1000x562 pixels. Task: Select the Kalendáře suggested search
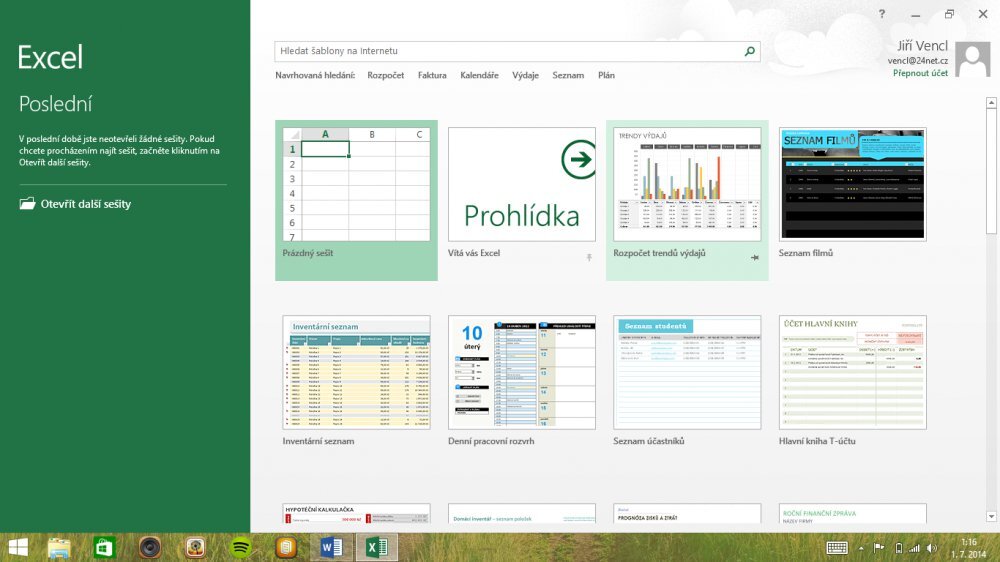(x=479, y=76)
